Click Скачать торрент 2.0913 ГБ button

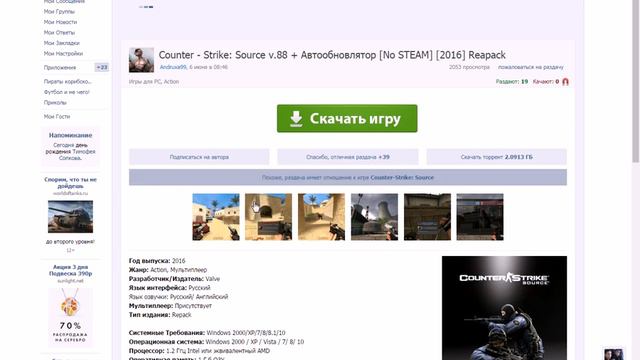tap(496, 157)
